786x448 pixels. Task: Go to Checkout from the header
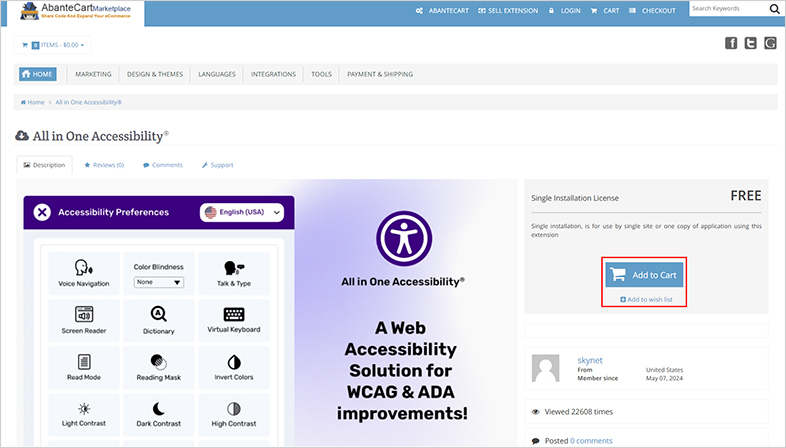click(653, 11)
